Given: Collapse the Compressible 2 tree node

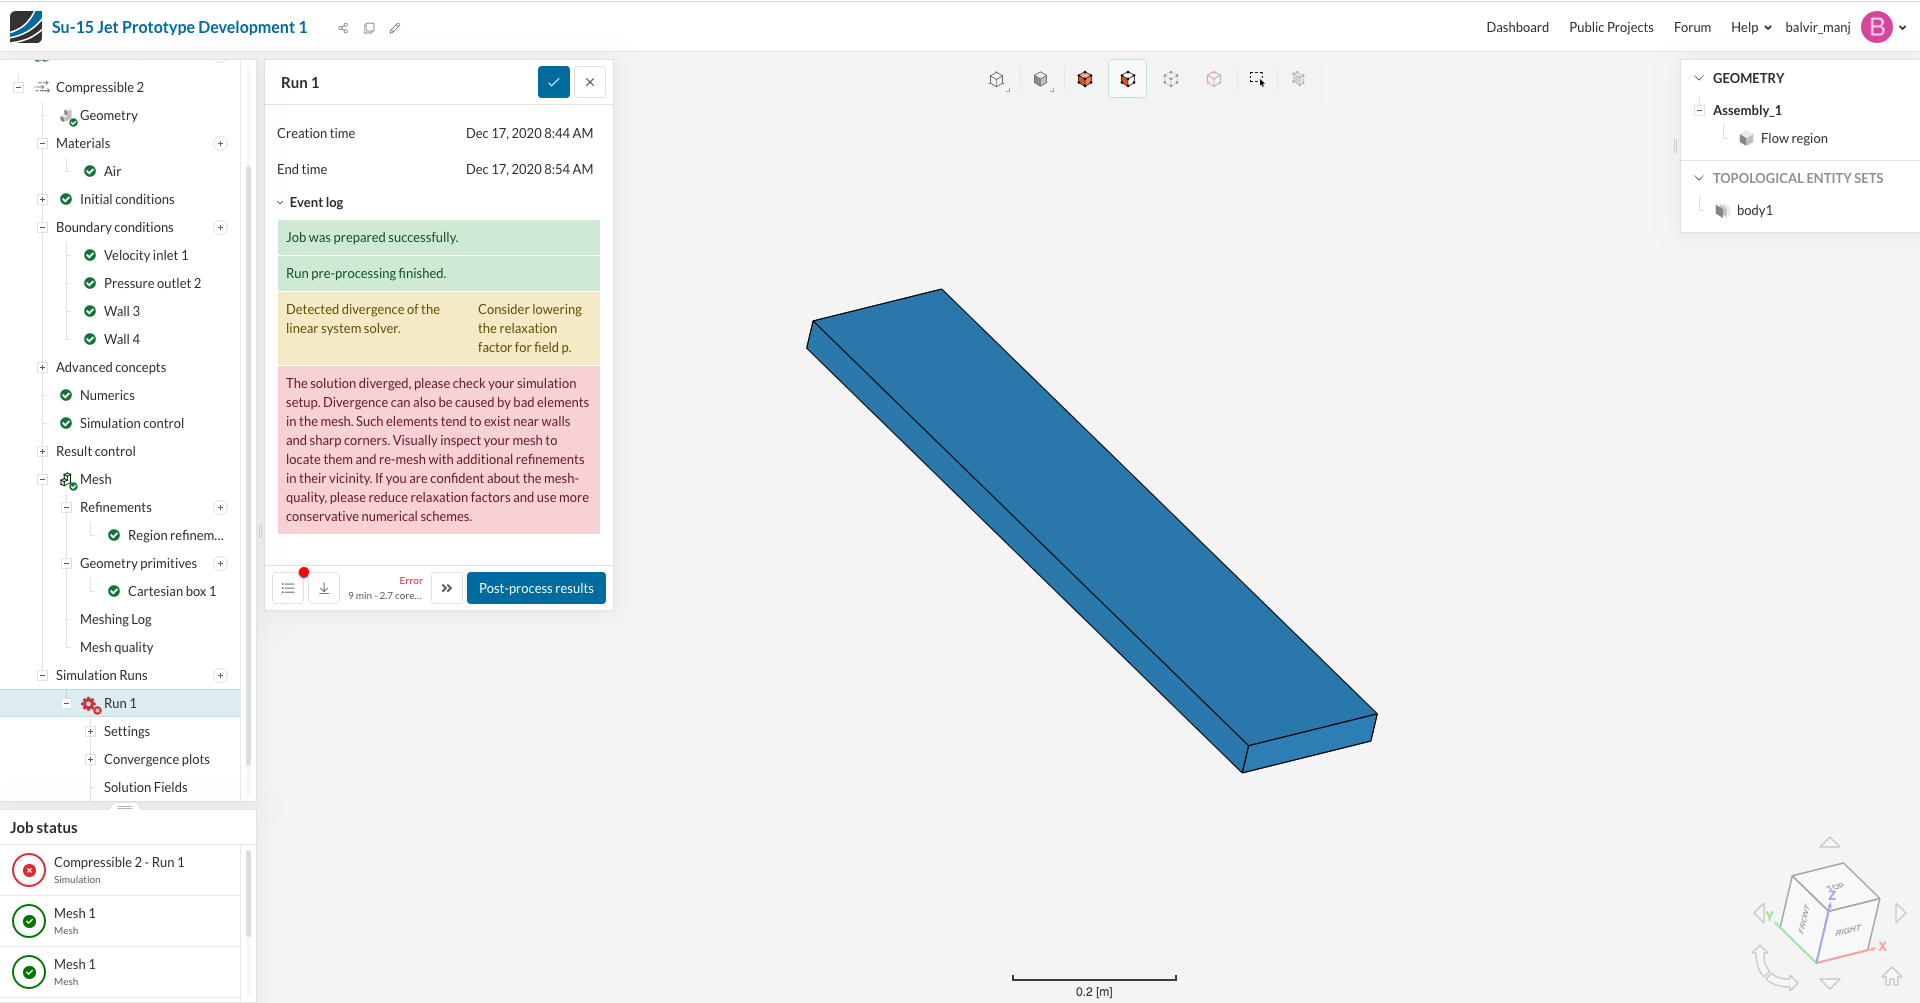Looking at the screenshot, I should tap(18, 87).
